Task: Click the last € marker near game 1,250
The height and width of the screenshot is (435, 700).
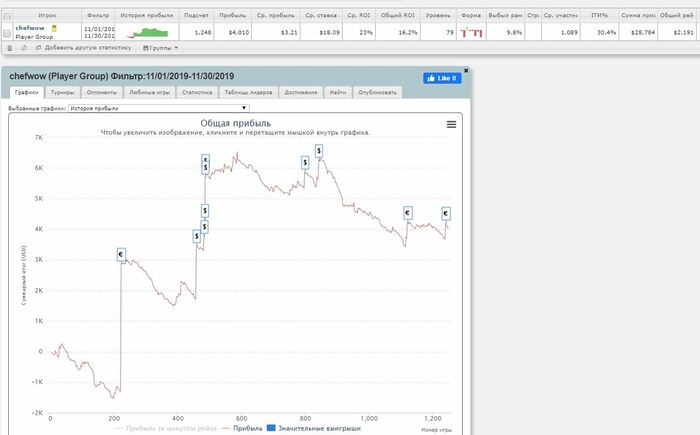Action: click(446, 214)
